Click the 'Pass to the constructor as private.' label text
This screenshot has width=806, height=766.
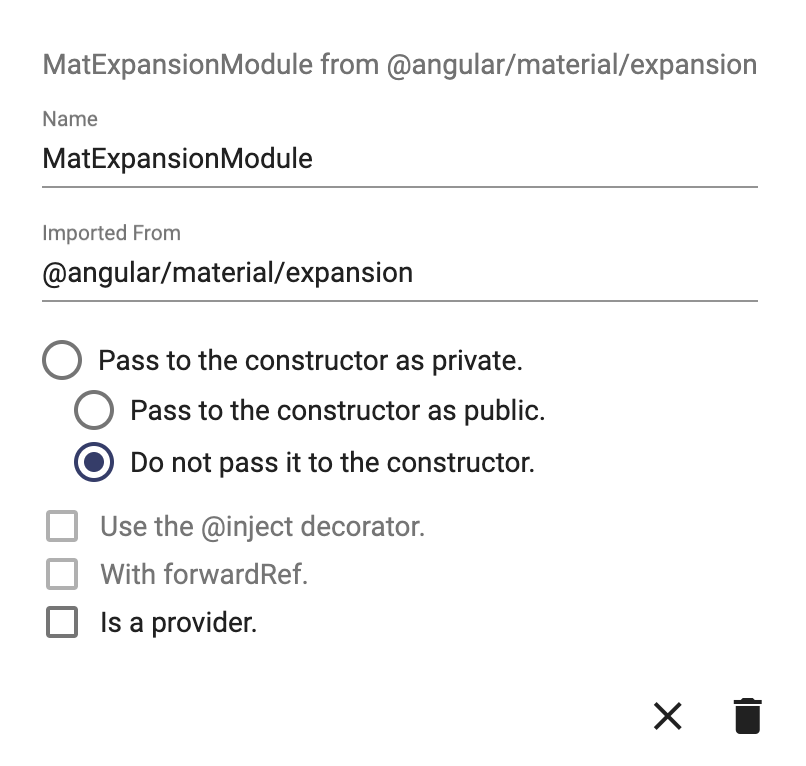(310, 360)
